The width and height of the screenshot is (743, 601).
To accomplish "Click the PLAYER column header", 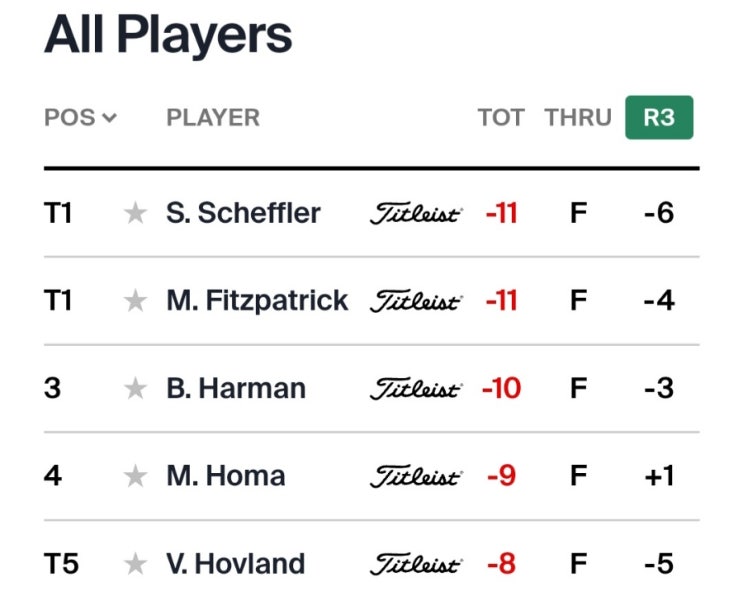I will [213, 118].
